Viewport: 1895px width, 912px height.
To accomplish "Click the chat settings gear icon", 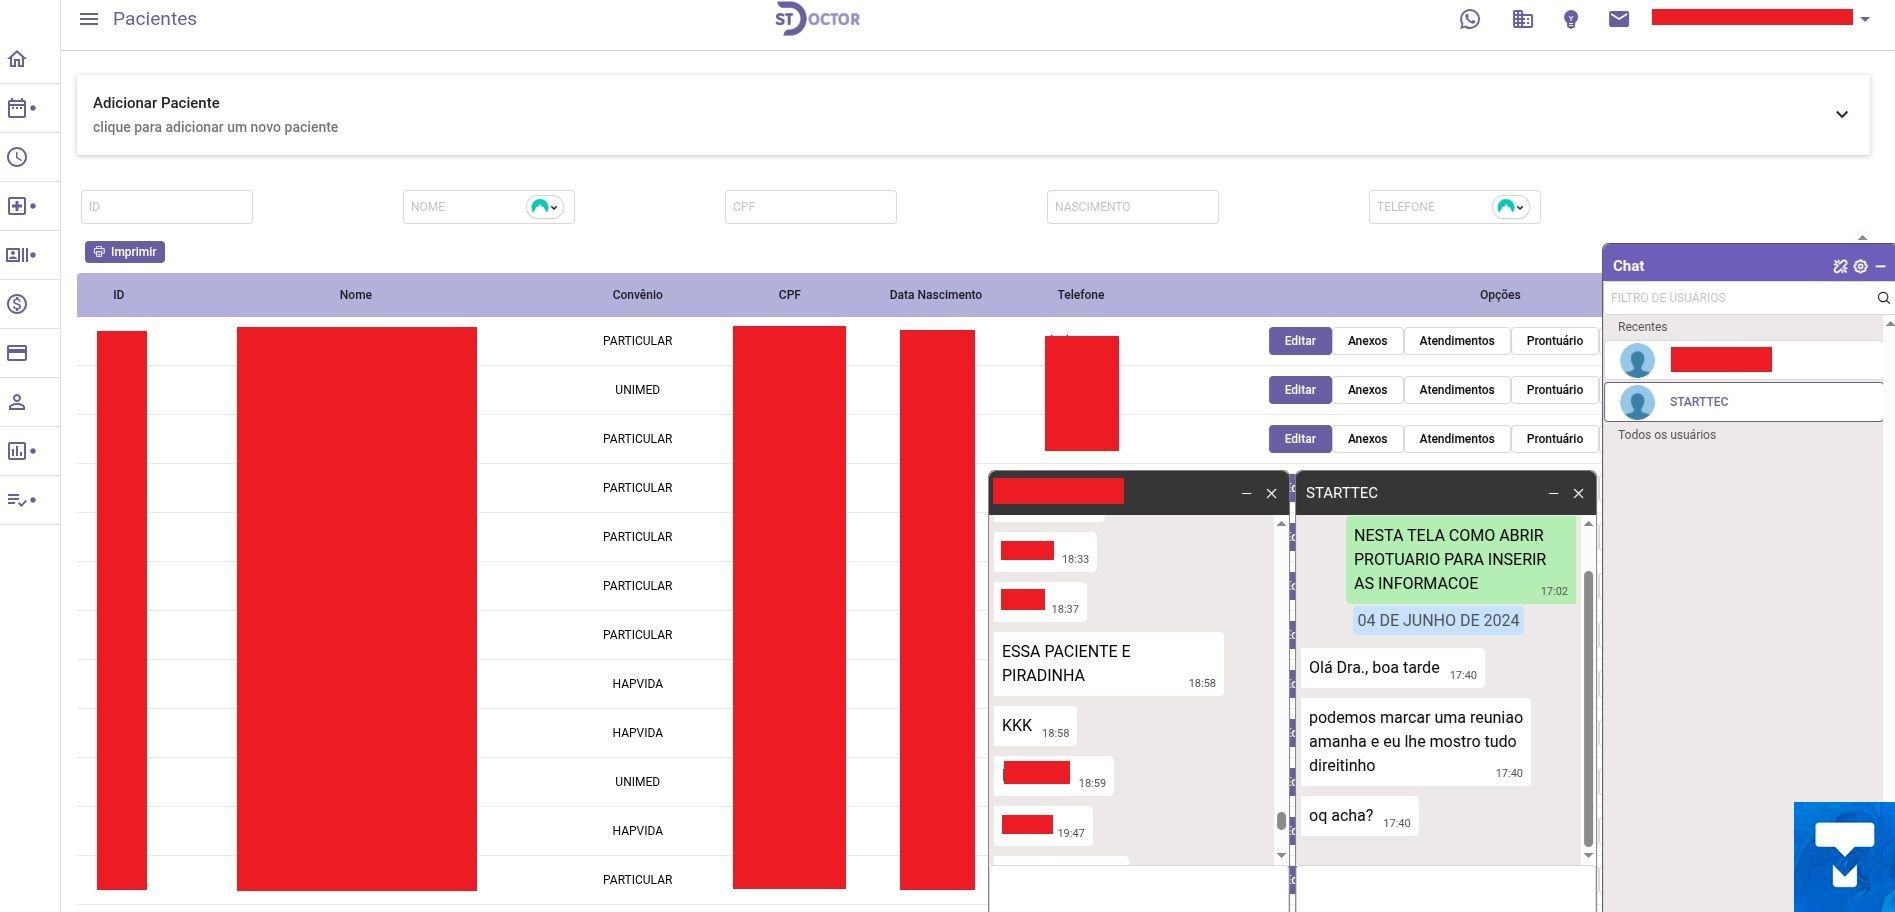I will (x=1860, y=266).
